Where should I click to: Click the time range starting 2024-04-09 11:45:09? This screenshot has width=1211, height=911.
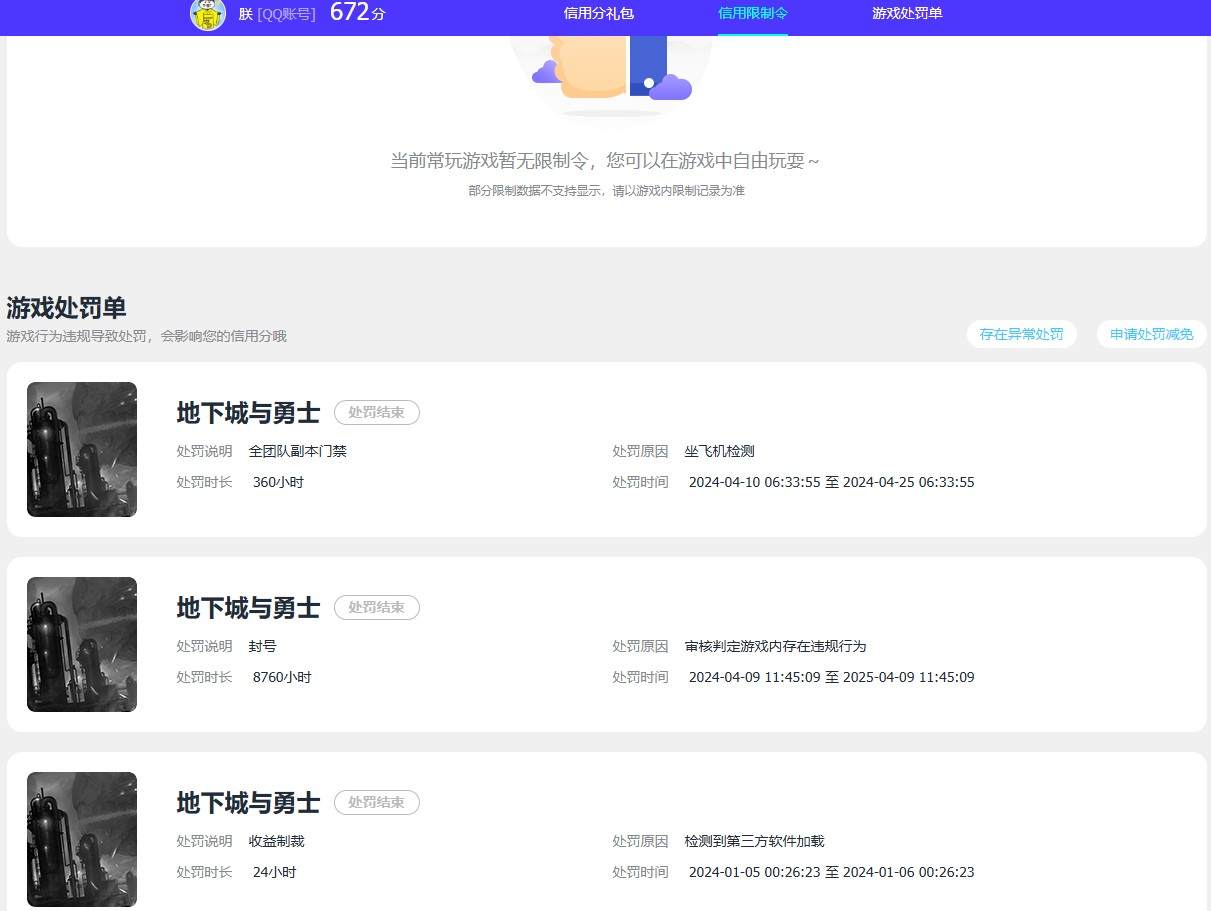pyautogui.click(x=832, y=678)
